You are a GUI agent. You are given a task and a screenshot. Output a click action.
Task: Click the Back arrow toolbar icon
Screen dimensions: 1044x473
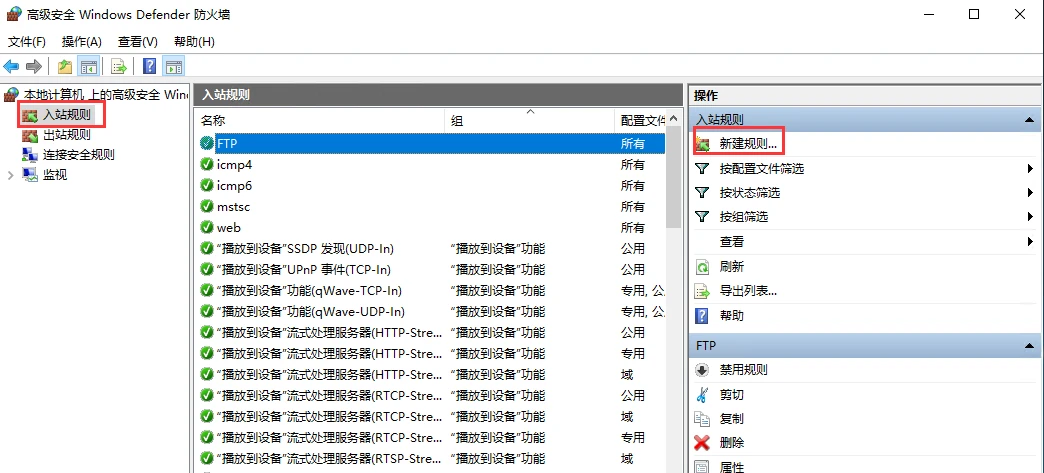click(x=11, y=67)
